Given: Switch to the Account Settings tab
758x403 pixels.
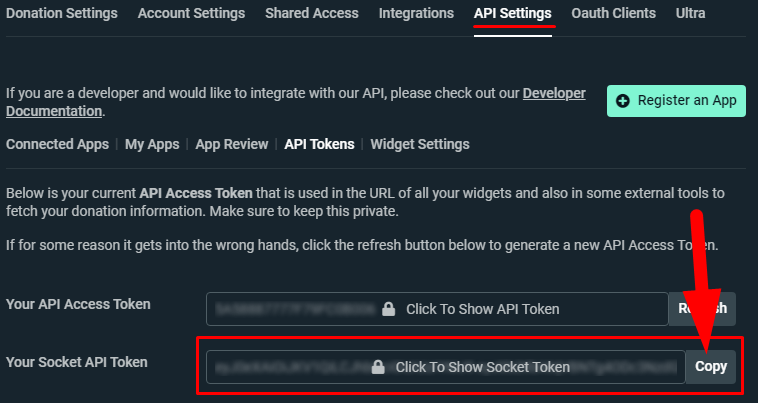Looking at the screenshot, I should (191, 13).
